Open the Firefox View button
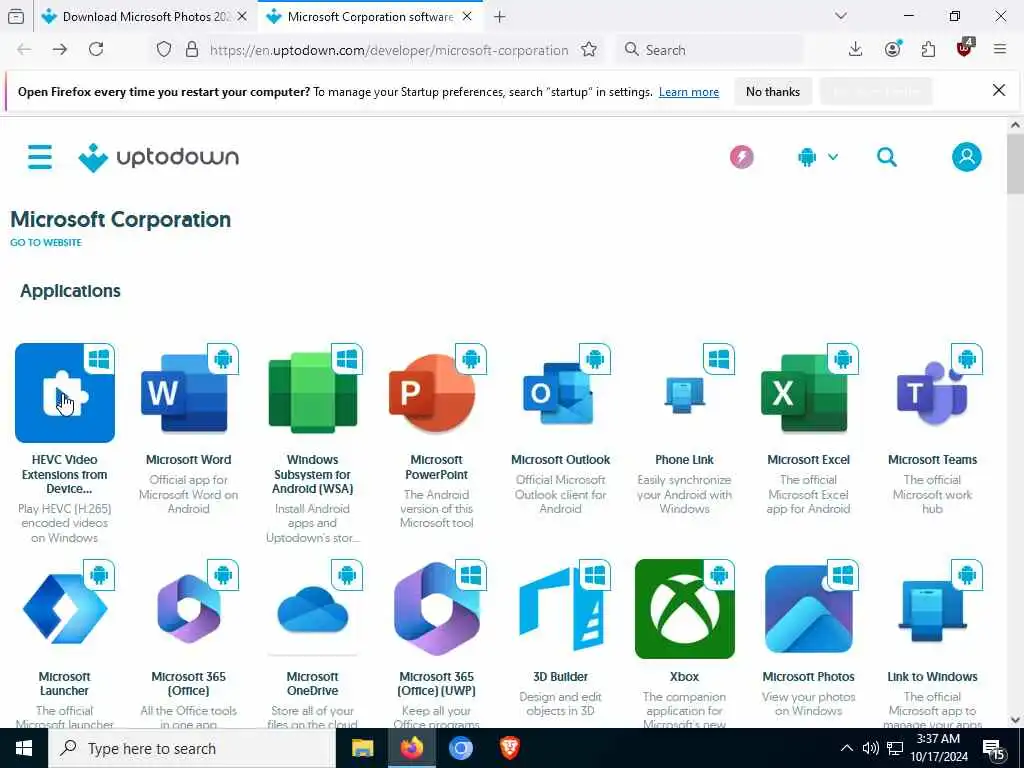This screenshot has width=1024, height=768. click(16, 17)
